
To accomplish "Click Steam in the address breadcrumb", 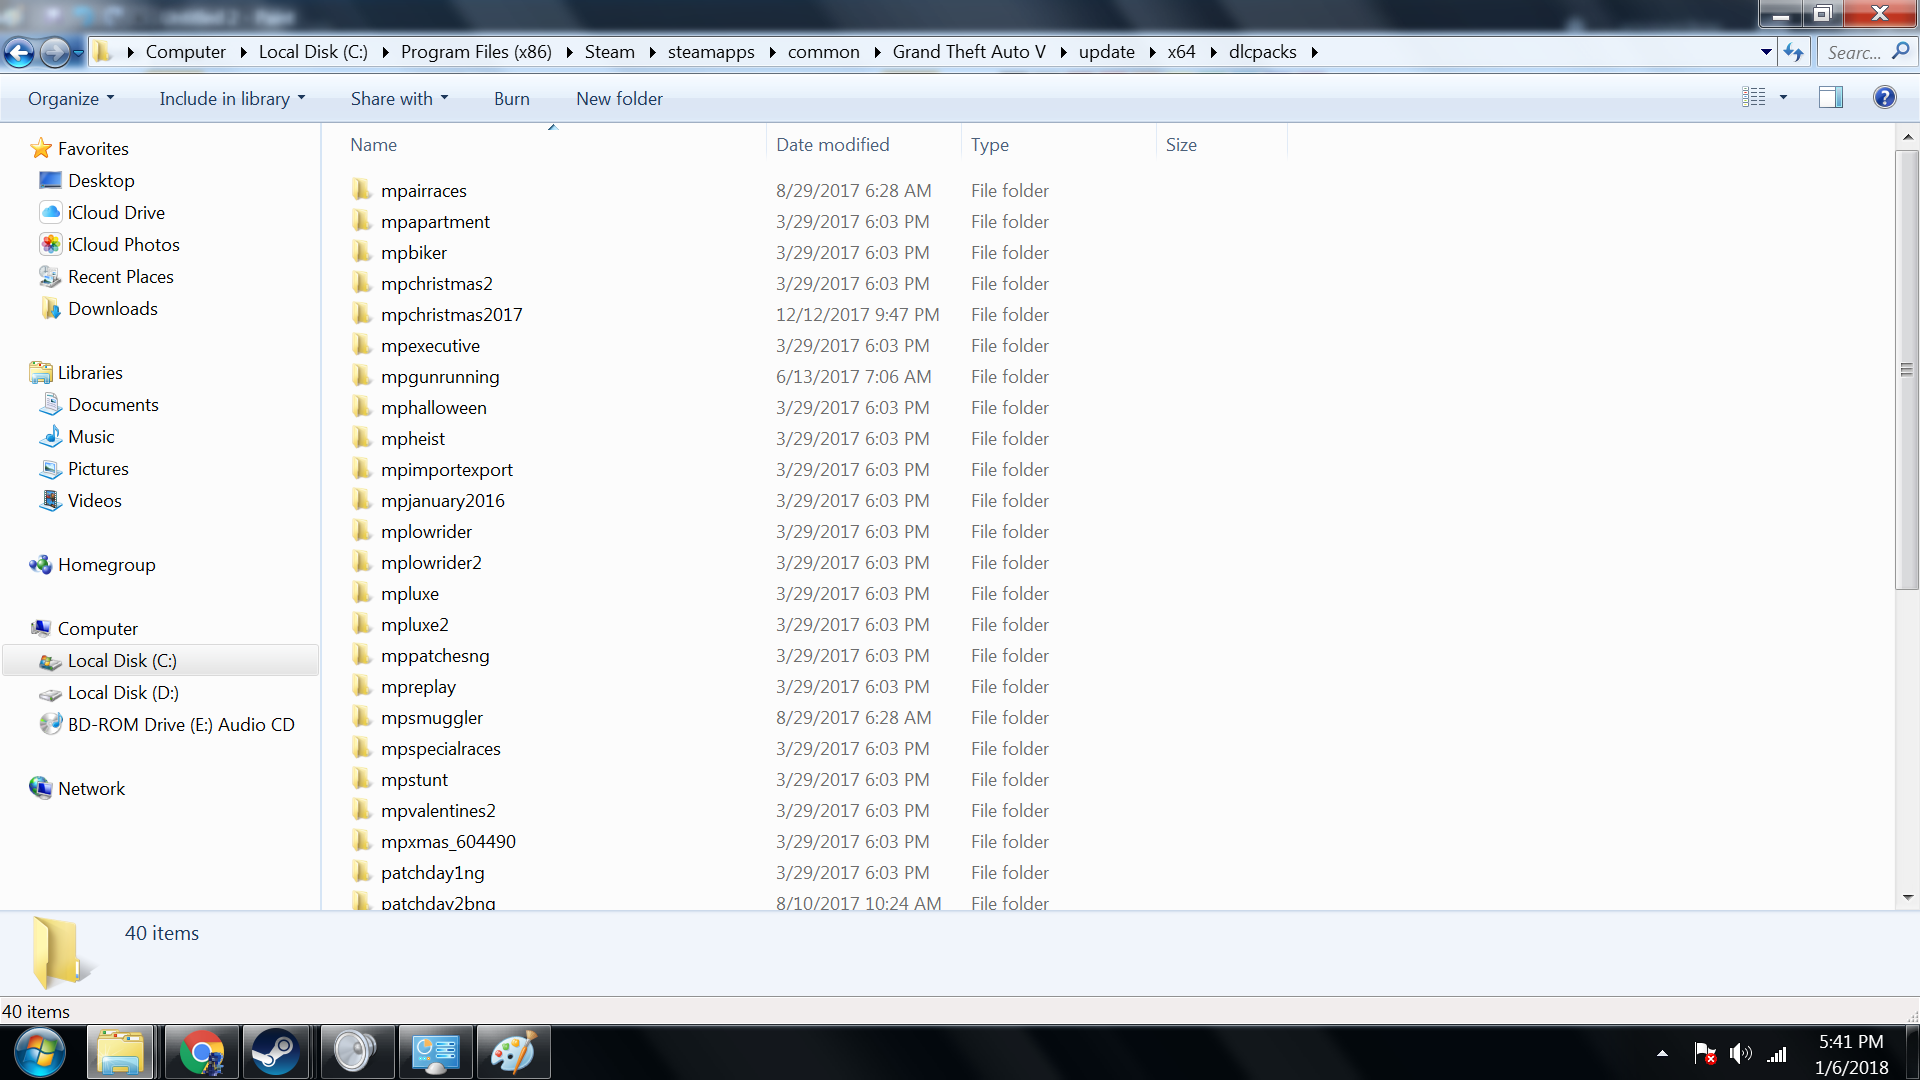I will click(609, 52).
